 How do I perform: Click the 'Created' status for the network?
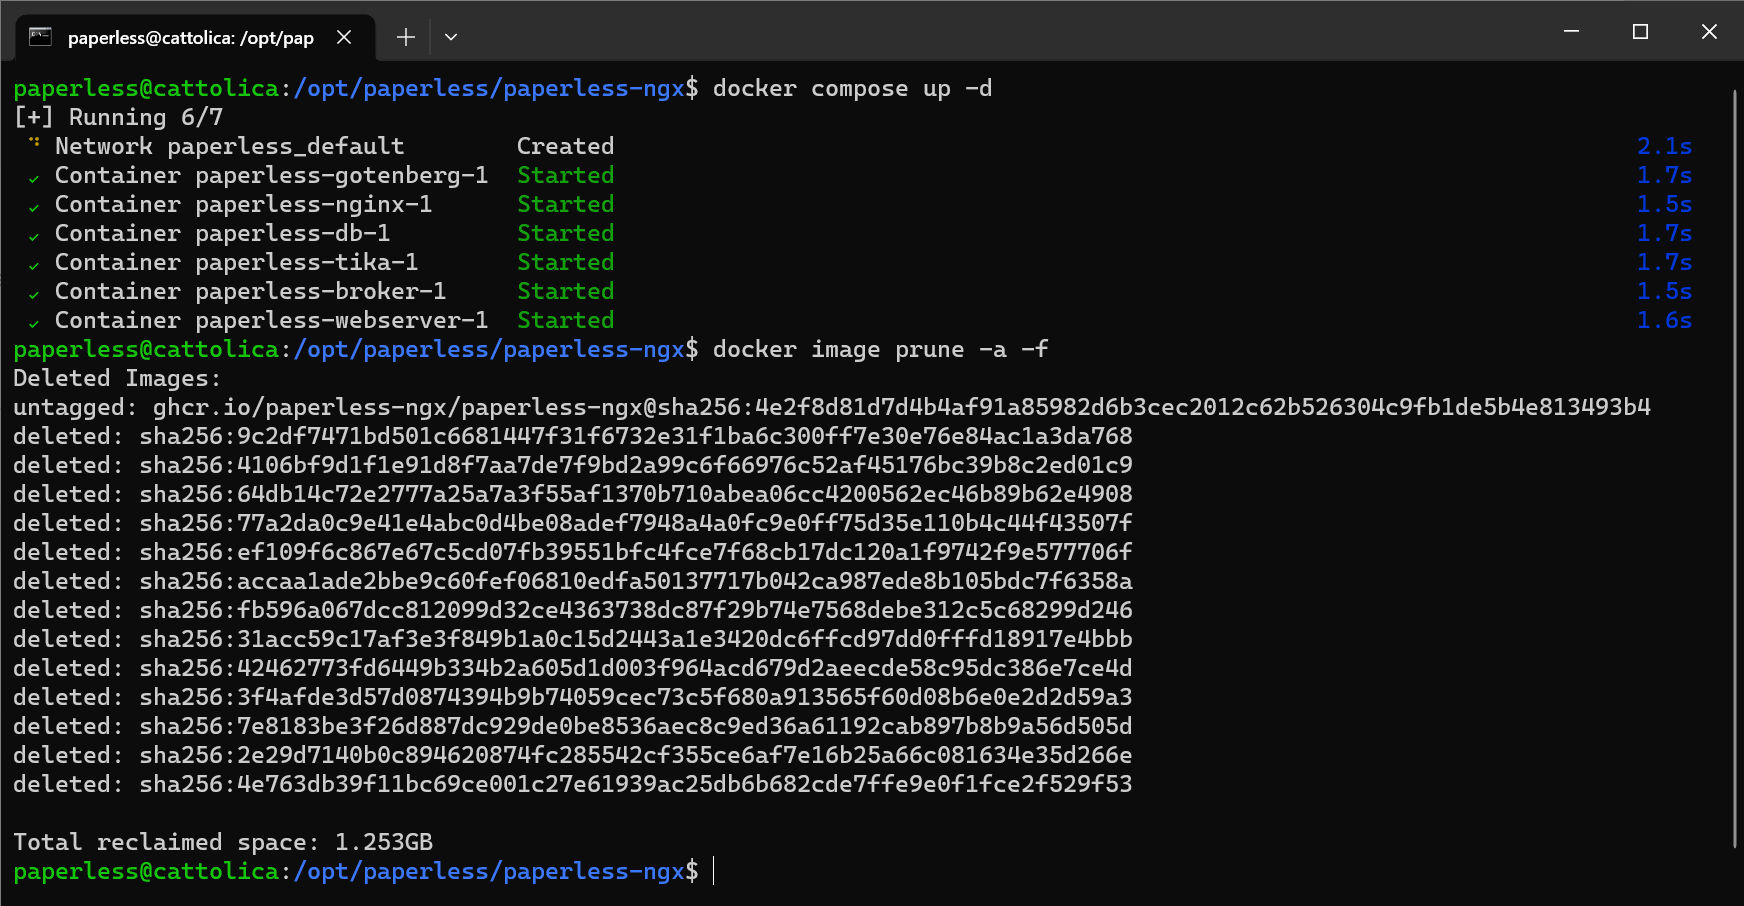[x=565, y=146]
